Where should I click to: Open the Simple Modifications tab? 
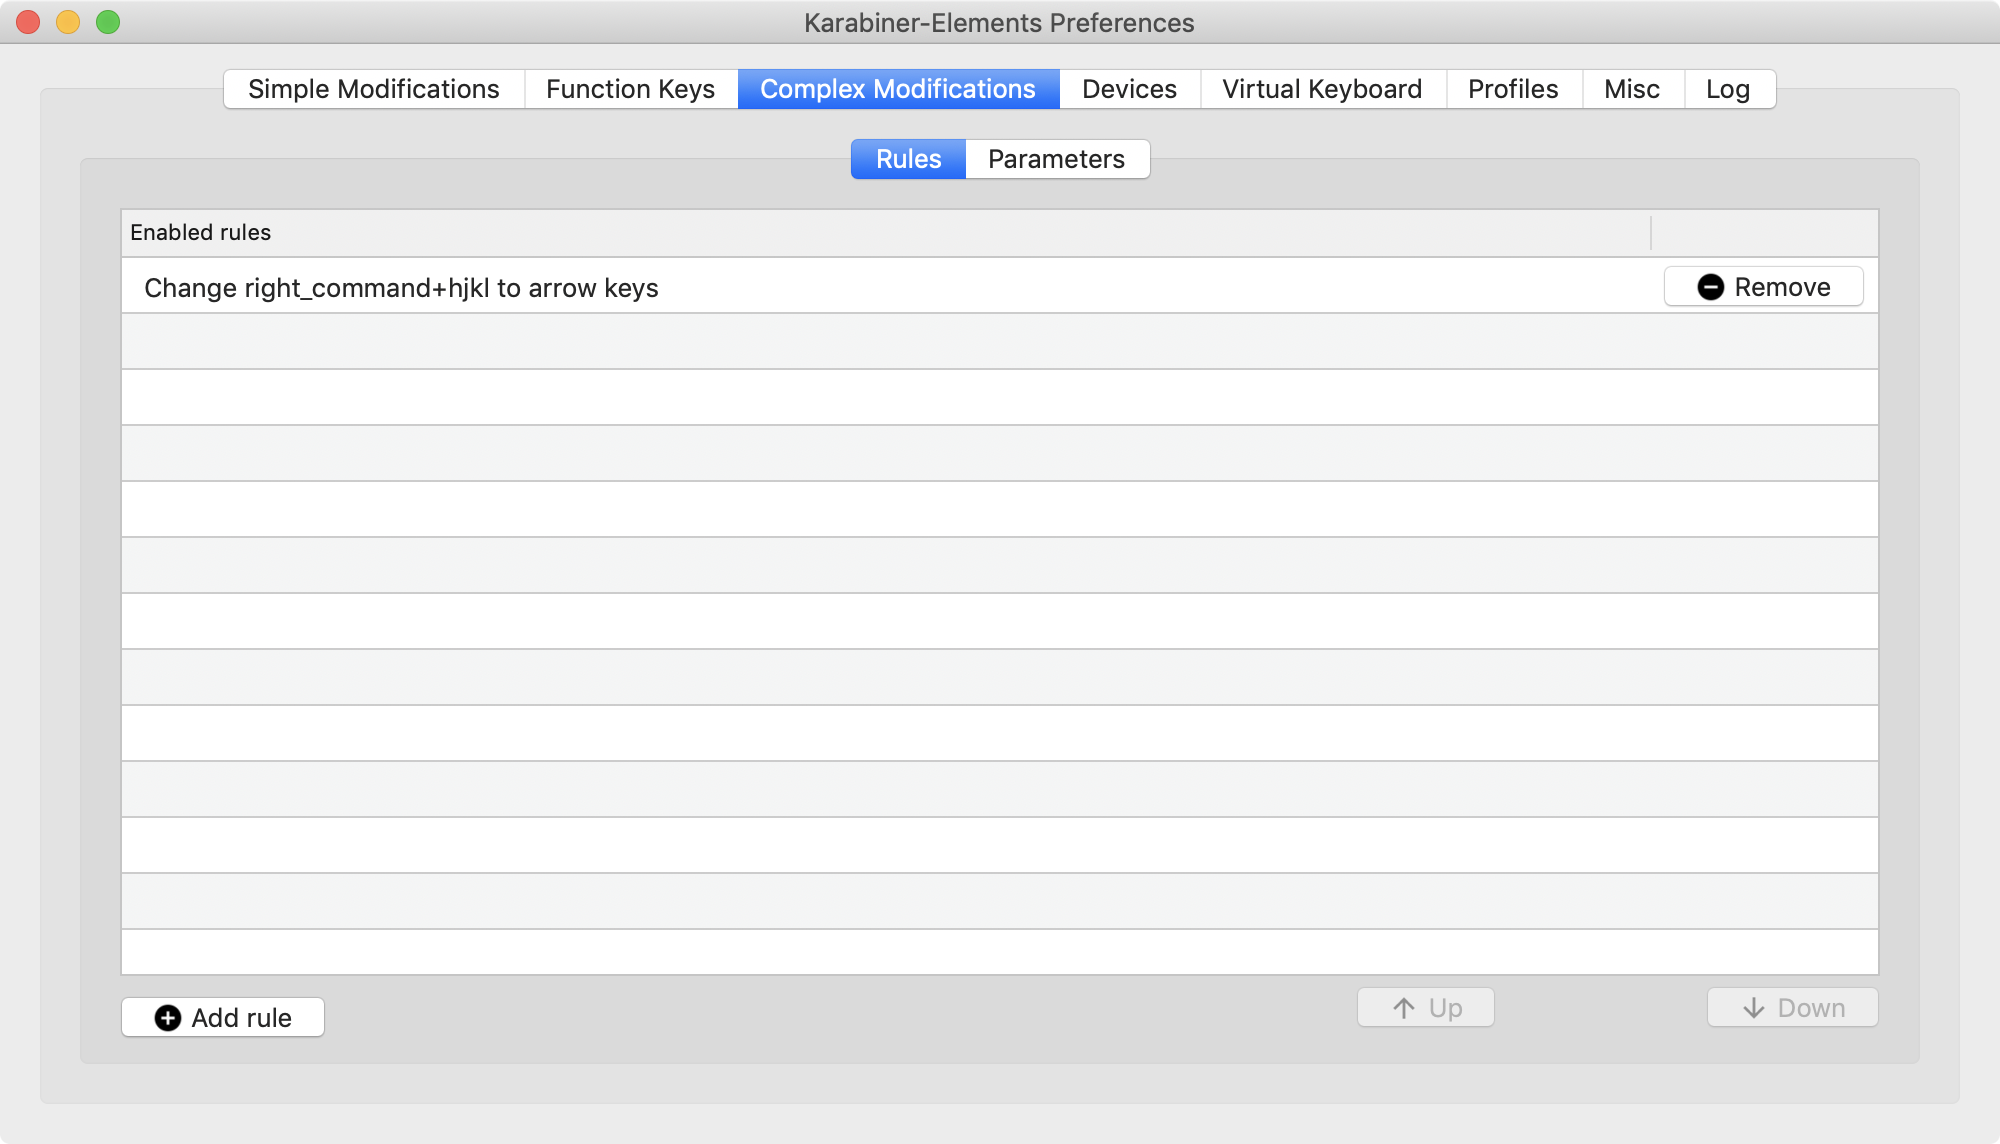(374, 89)
